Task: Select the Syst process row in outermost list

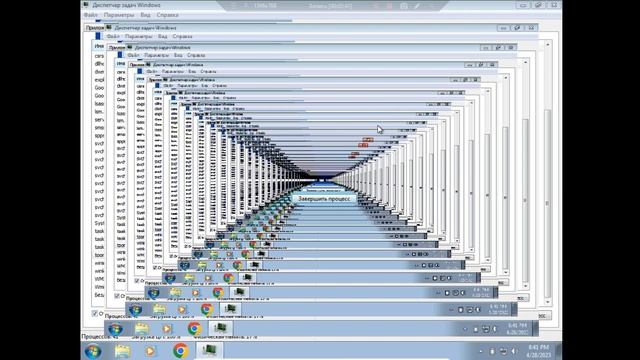Action: (x=99, y=223)
